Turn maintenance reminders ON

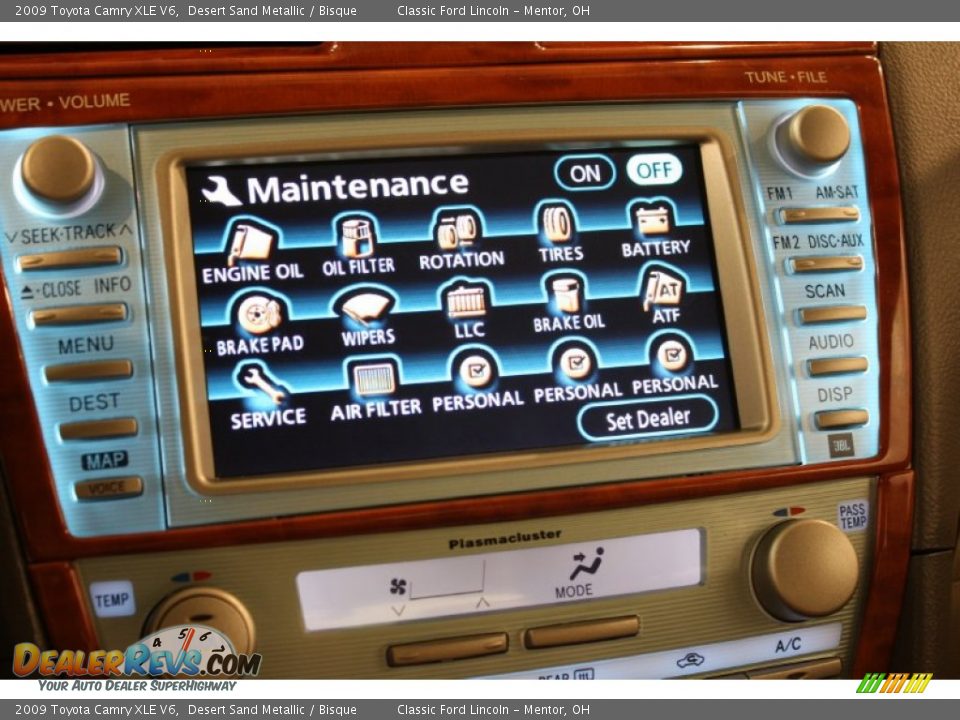tap(585, 173)
